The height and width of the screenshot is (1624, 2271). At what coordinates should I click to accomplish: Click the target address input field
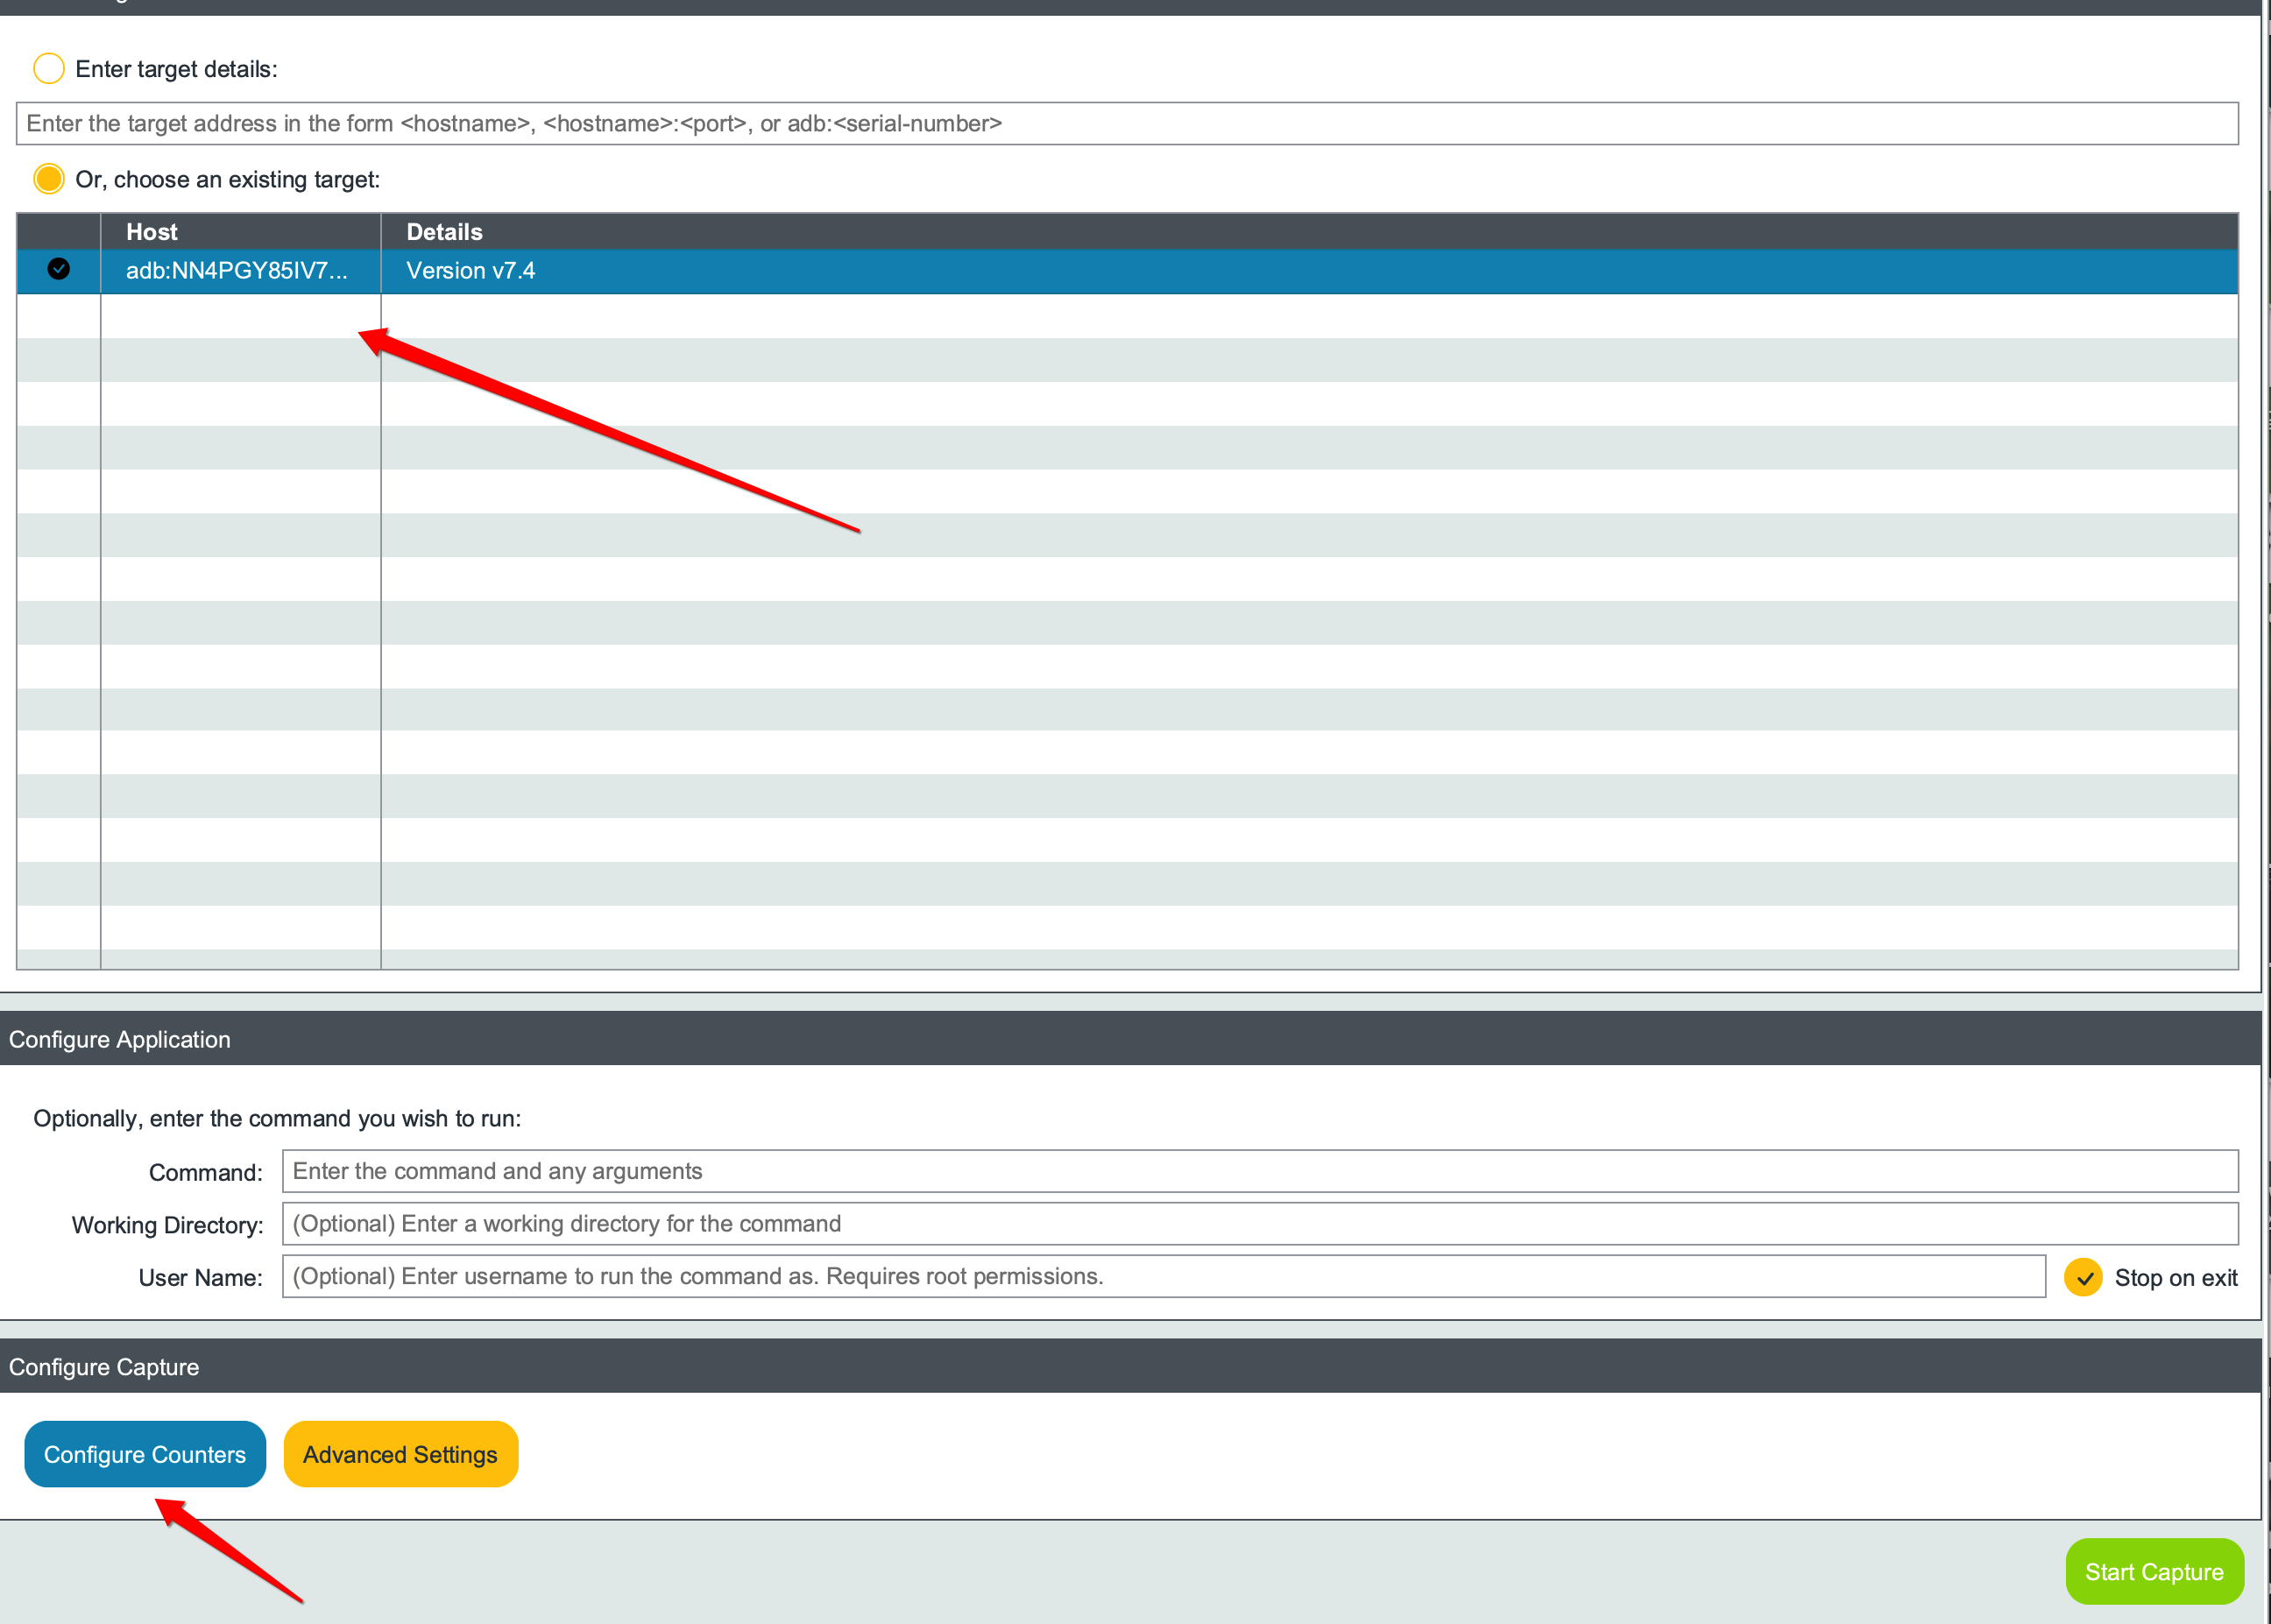point(1126,124)
